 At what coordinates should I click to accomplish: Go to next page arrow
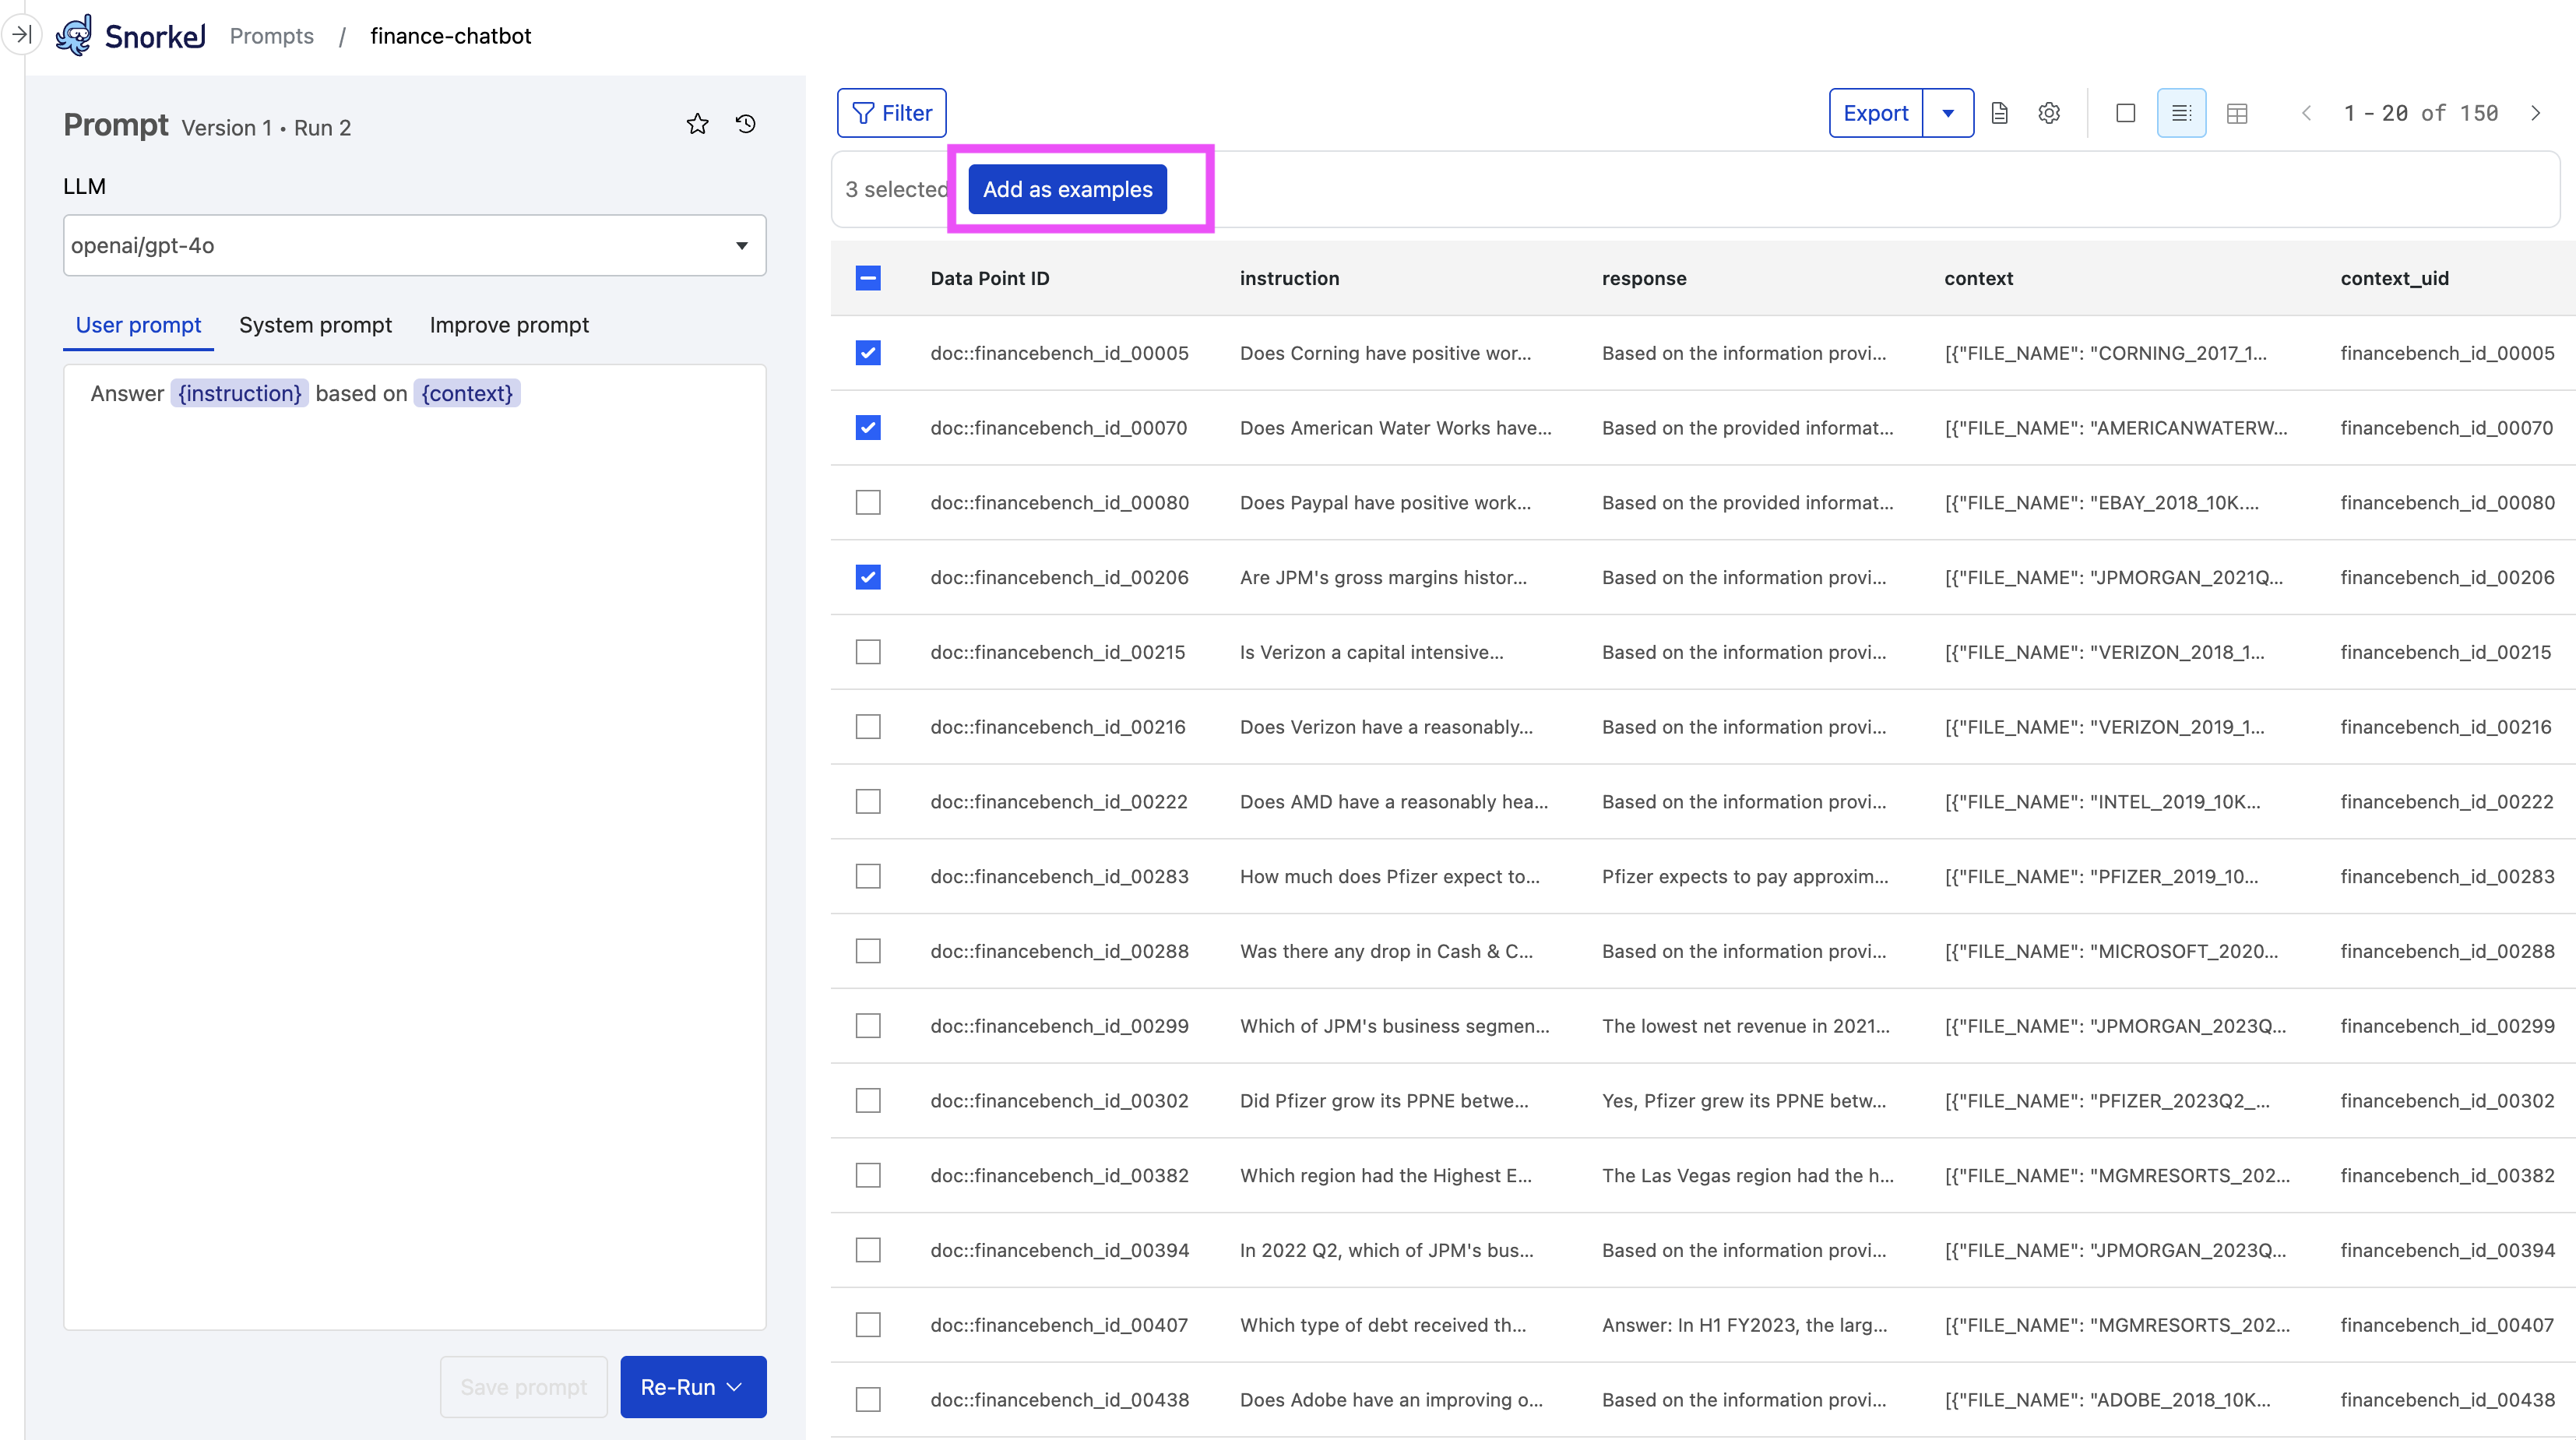[2535, 113]
